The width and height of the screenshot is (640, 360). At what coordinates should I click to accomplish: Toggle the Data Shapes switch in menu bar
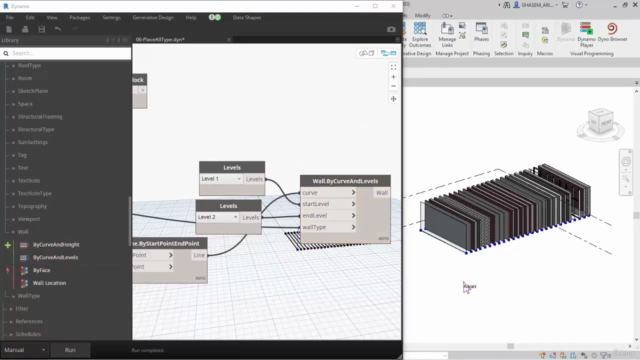(x=215, y=17)
